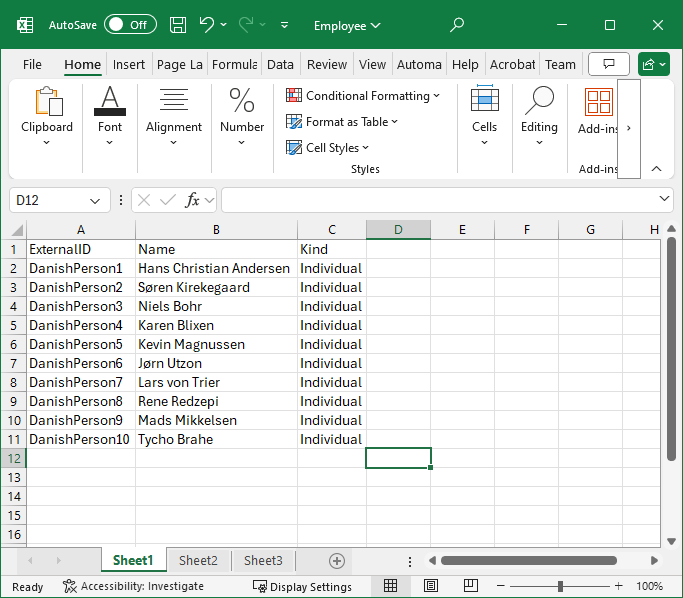This screenshot has width=683, height=598.
Task: Switch to Page Layout view icon
Action: click(431, 586)
